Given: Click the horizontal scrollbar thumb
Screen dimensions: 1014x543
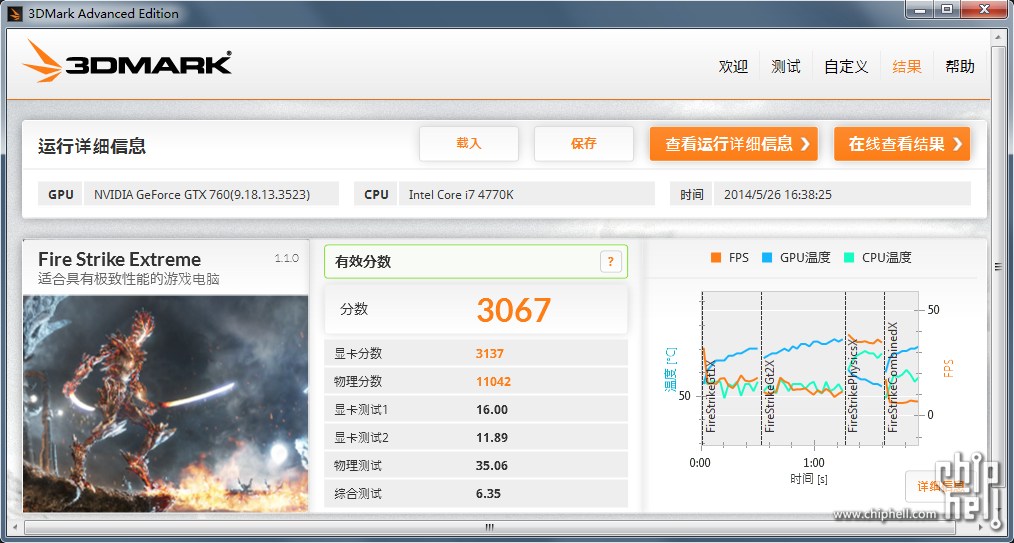Looking at the screenshot, I should point(490,527).
